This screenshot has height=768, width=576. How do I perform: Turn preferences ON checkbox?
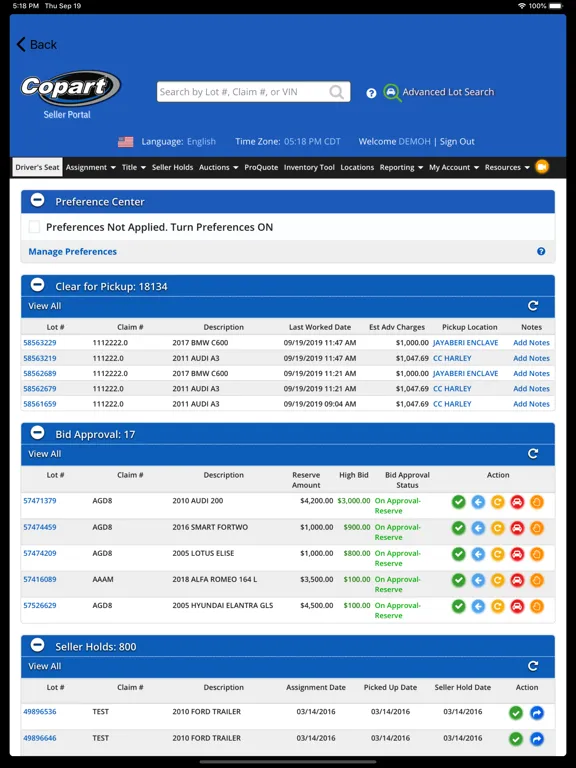[34, 227]
